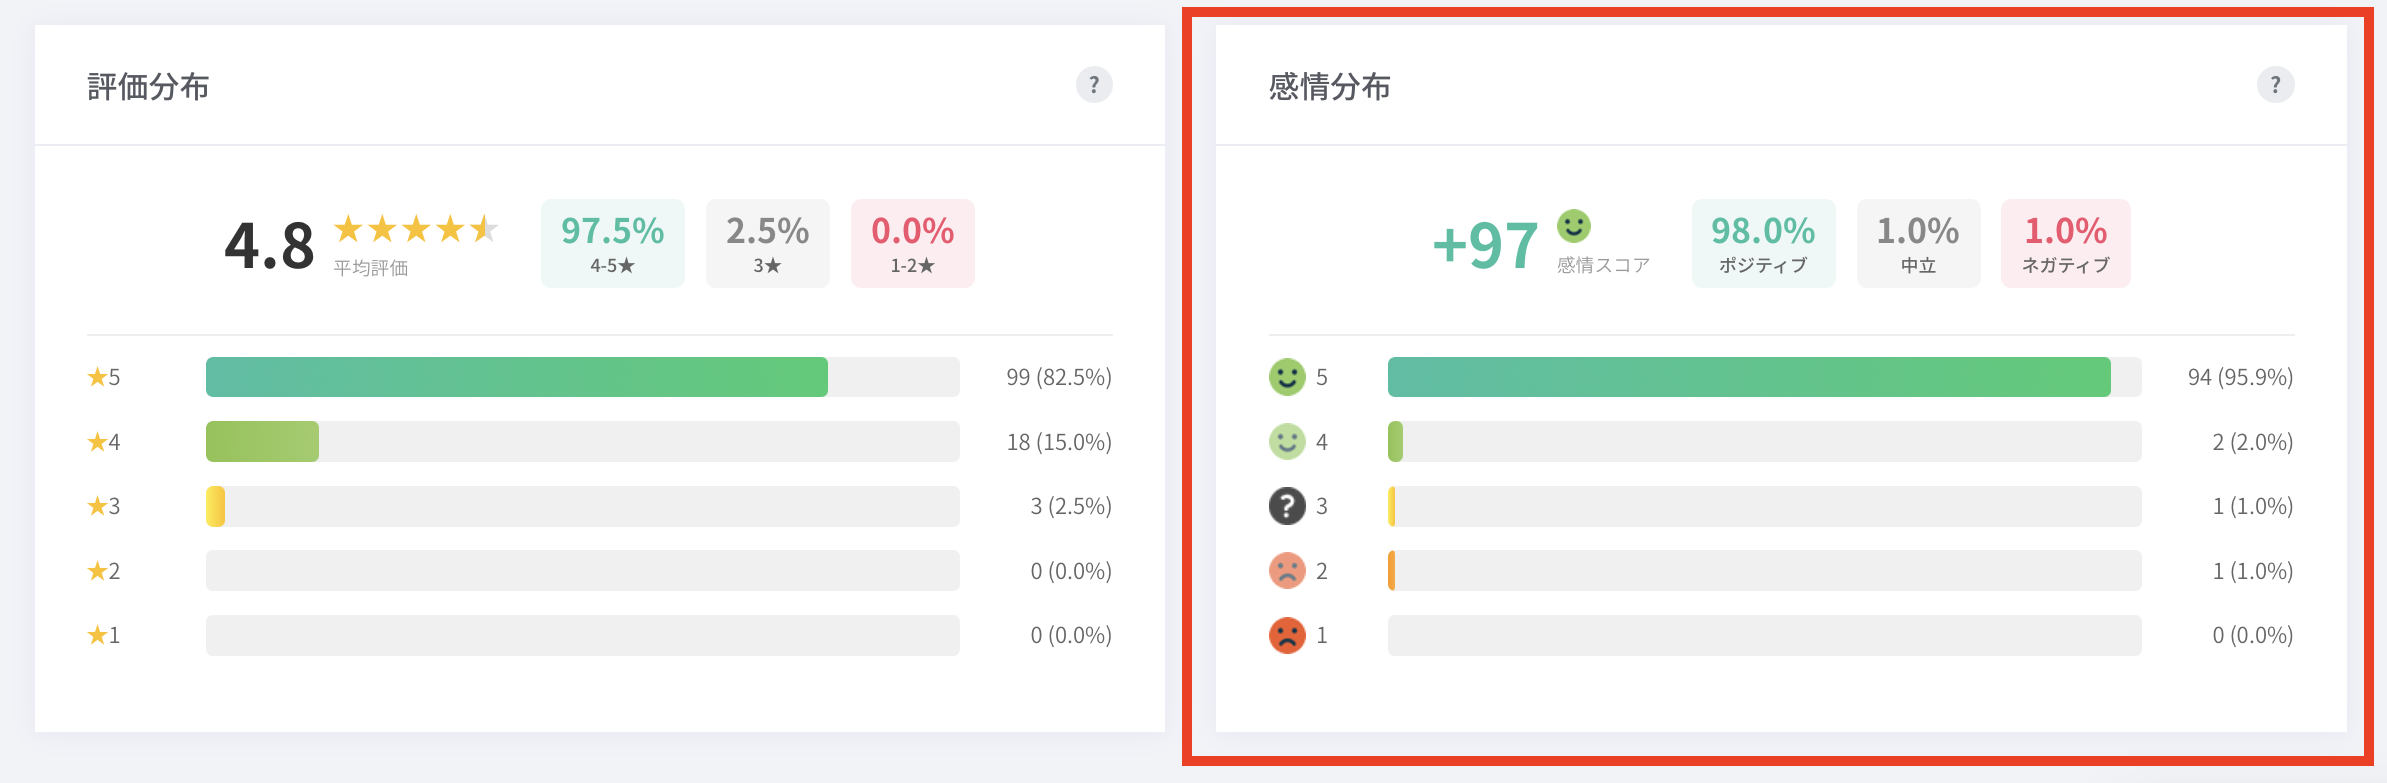Click the sentiment level 2 sad face
This screenshot has height=783, width=2387.
click(x=1287, y=570)
